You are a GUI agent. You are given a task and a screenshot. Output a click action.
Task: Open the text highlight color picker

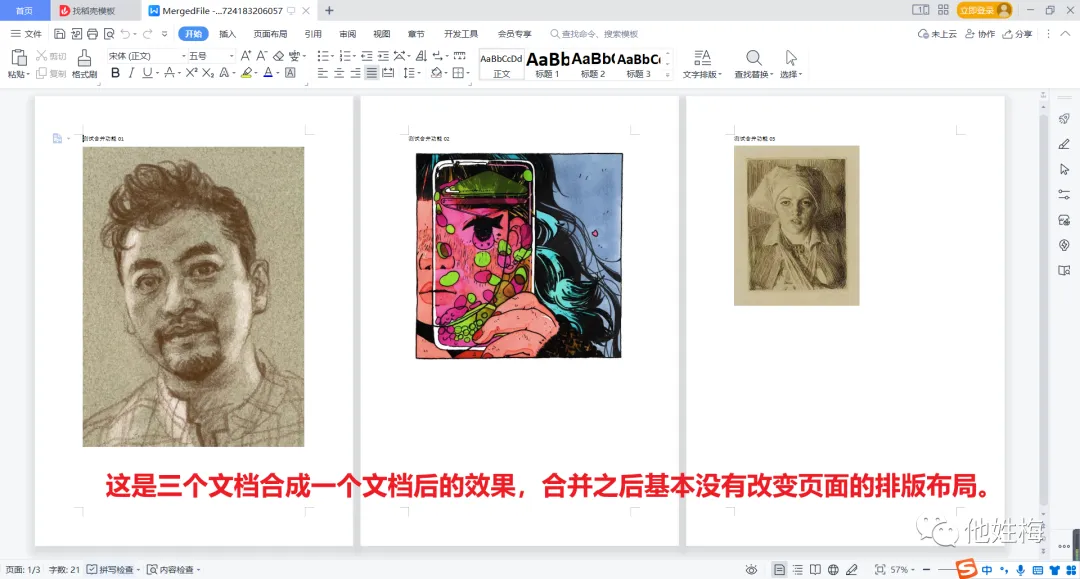tap(256, 74)
